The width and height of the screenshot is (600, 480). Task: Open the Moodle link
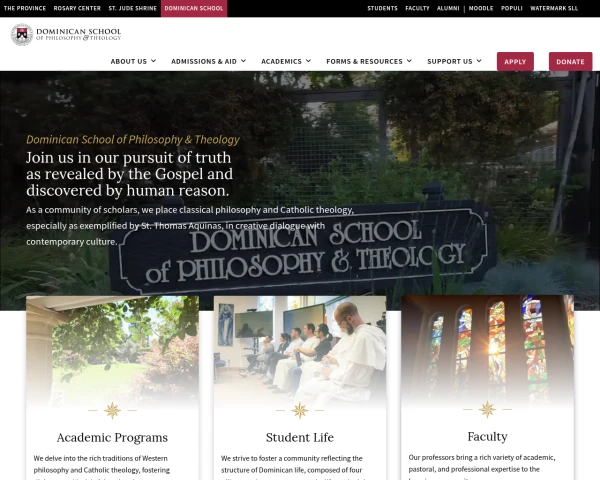(481, 8)
